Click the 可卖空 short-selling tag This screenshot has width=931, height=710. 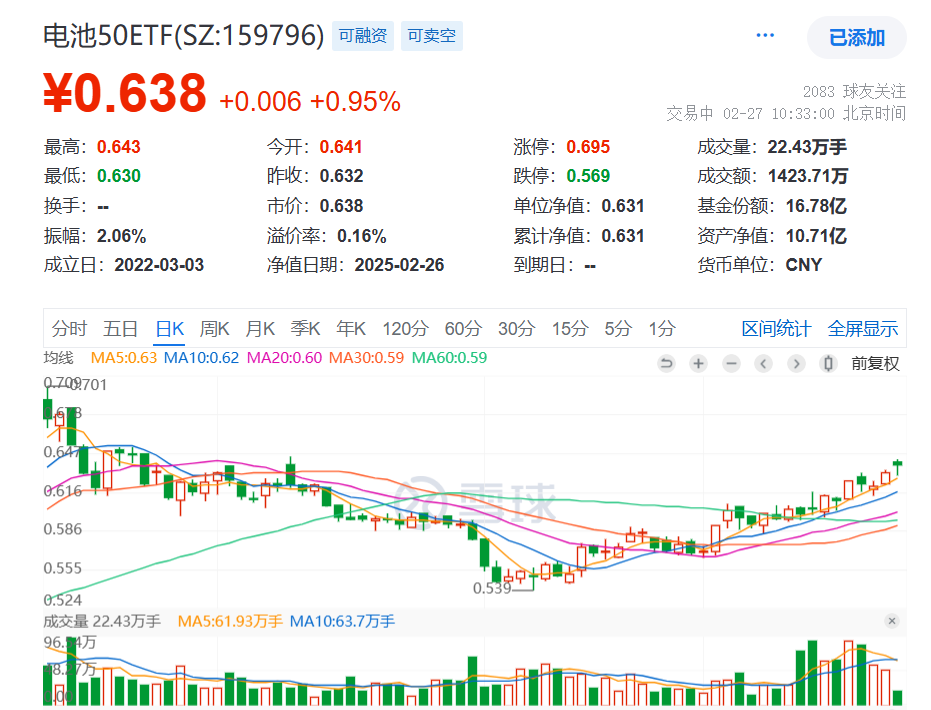pos(433,36)
